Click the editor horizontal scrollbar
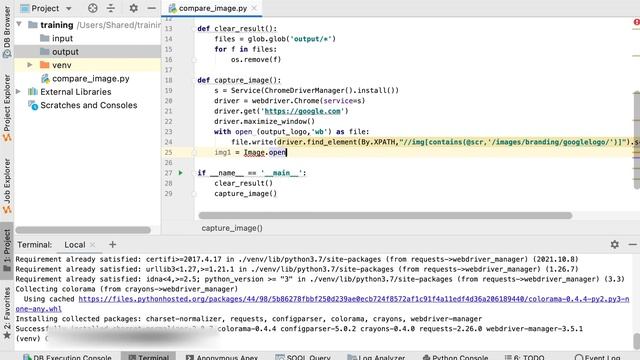 385,216
